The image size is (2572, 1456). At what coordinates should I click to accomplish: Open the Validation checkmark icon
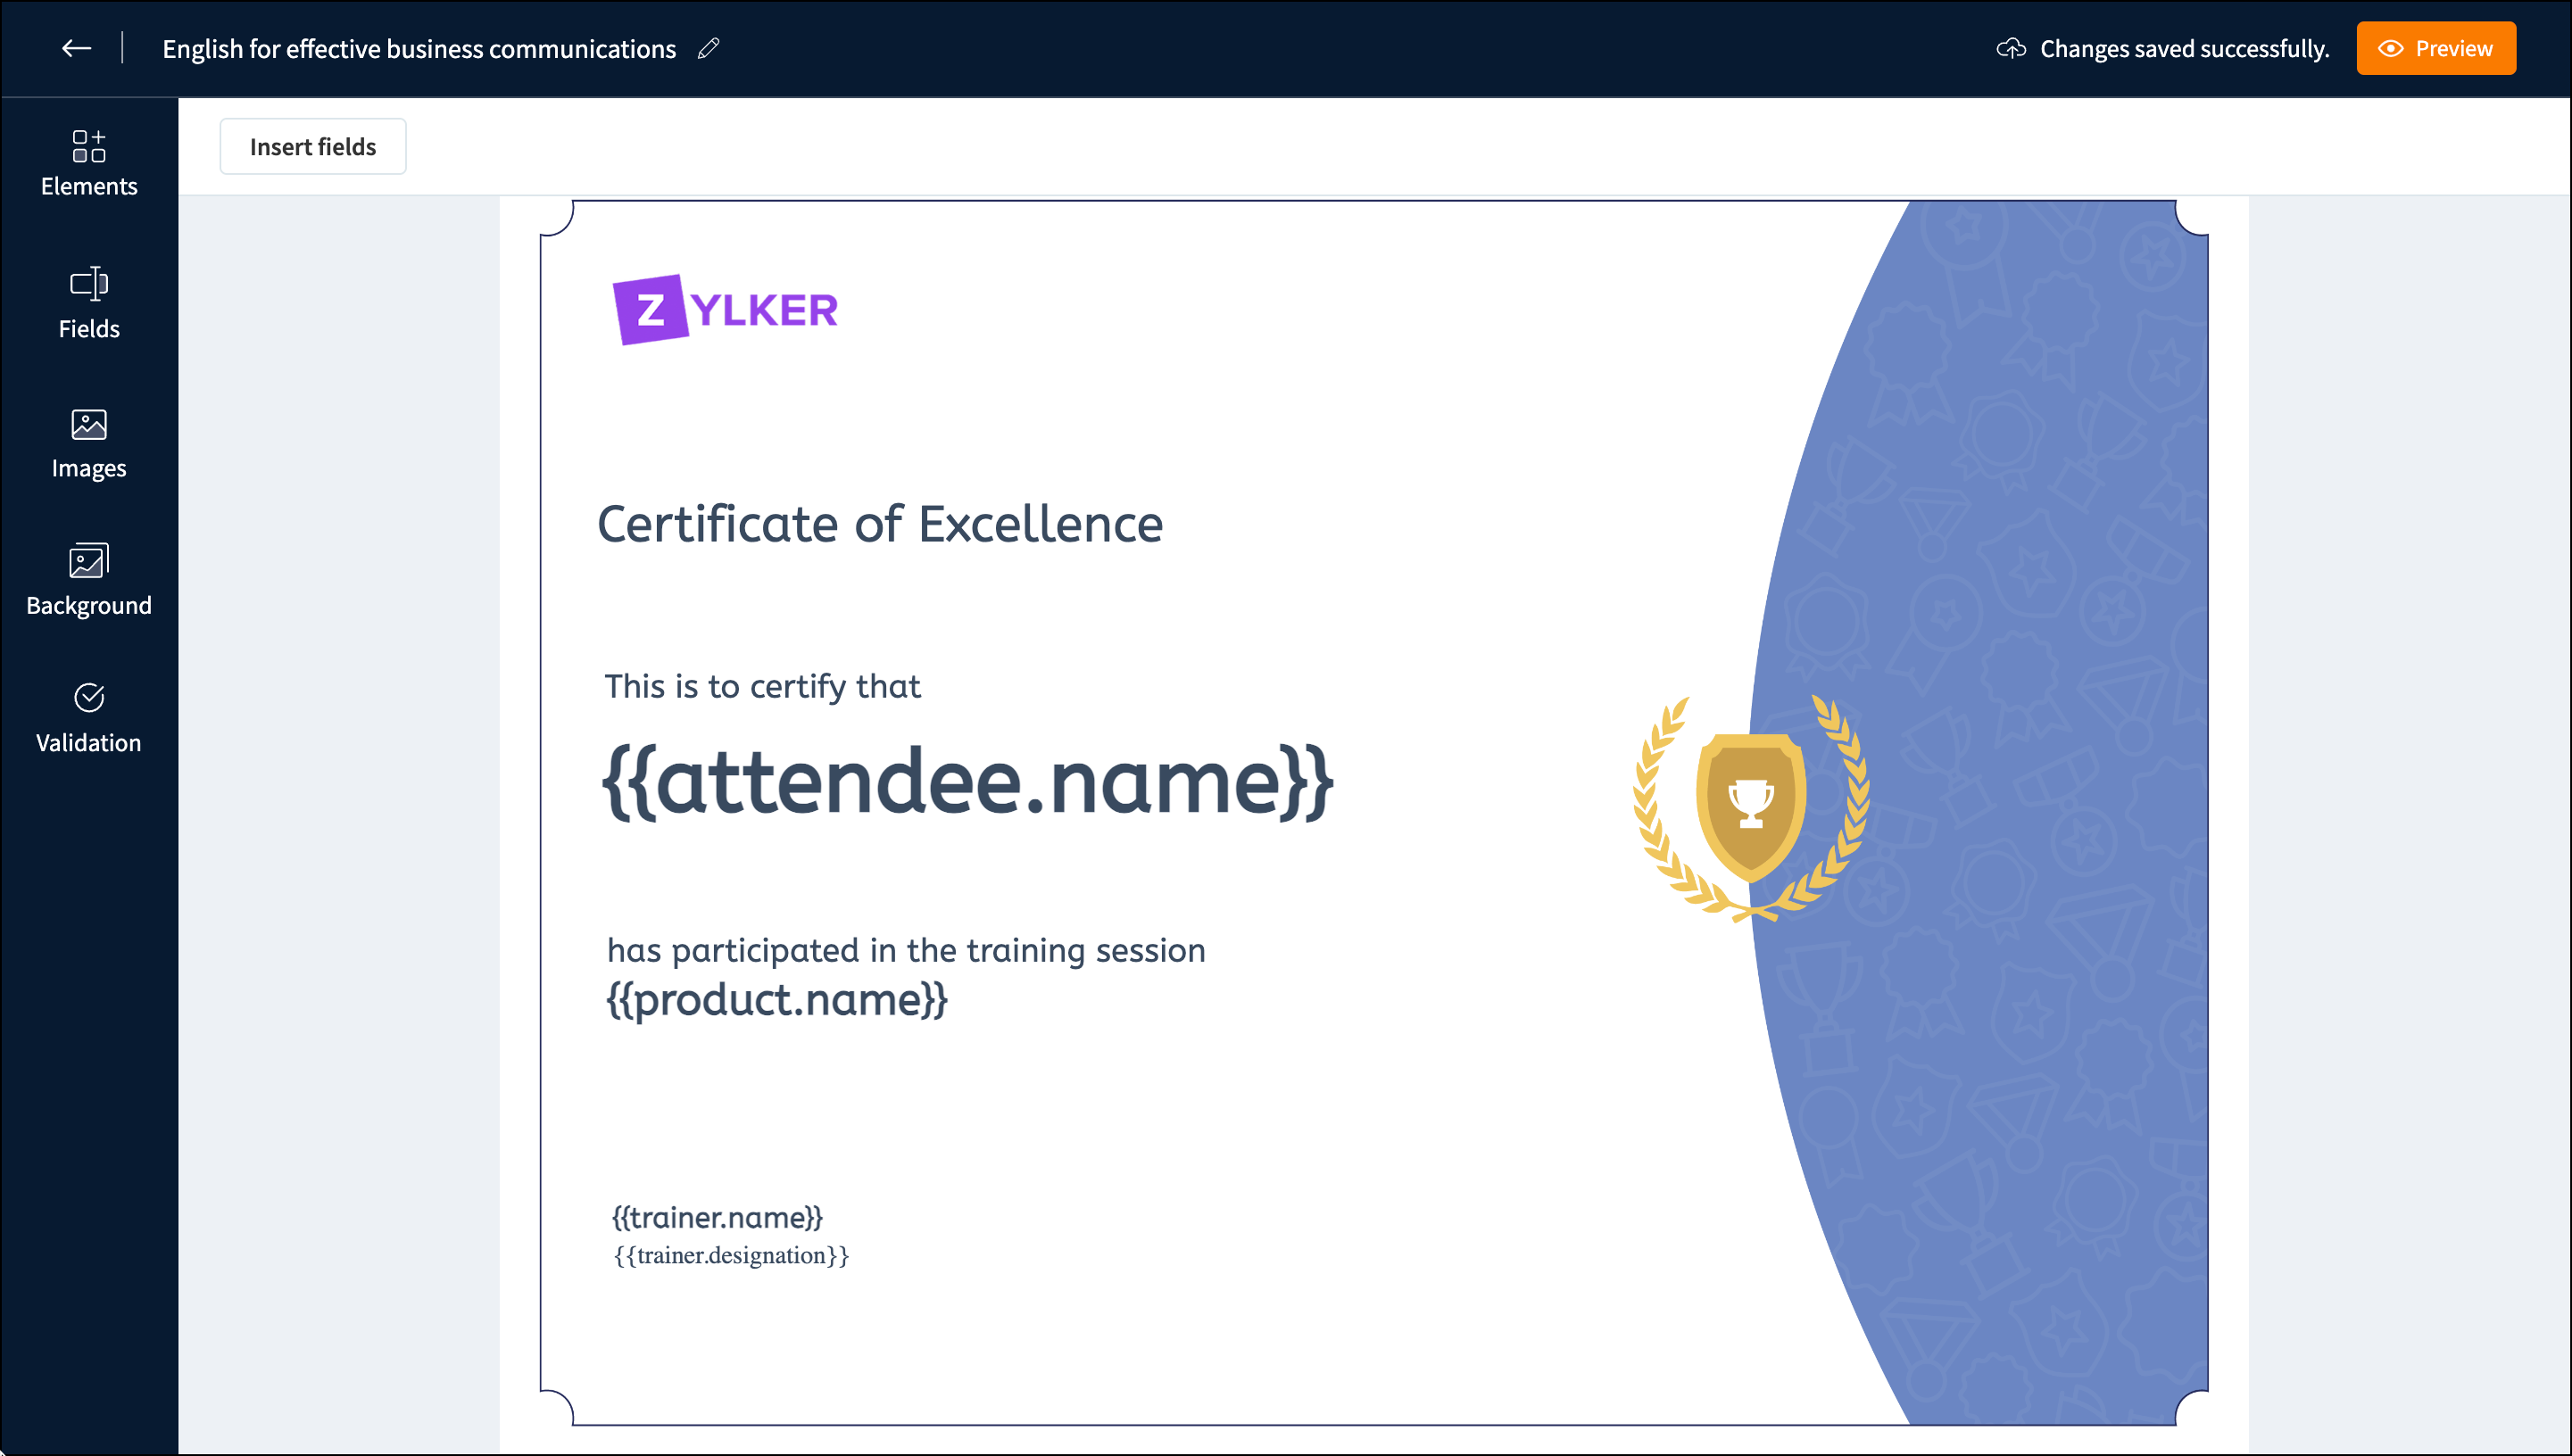click(x=89, y=698)
